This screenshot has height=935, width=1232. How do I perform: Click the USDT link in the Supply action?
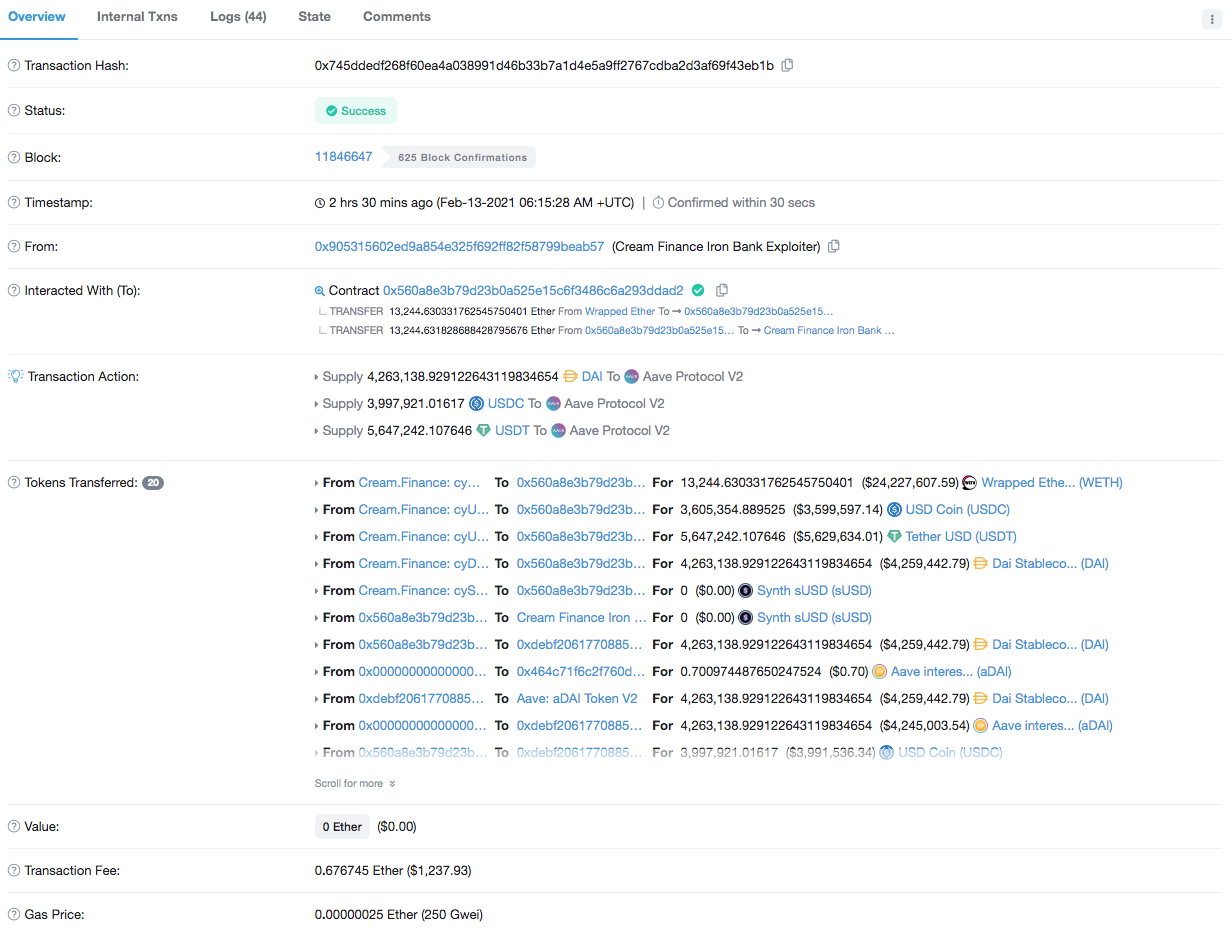coord(512,431)
